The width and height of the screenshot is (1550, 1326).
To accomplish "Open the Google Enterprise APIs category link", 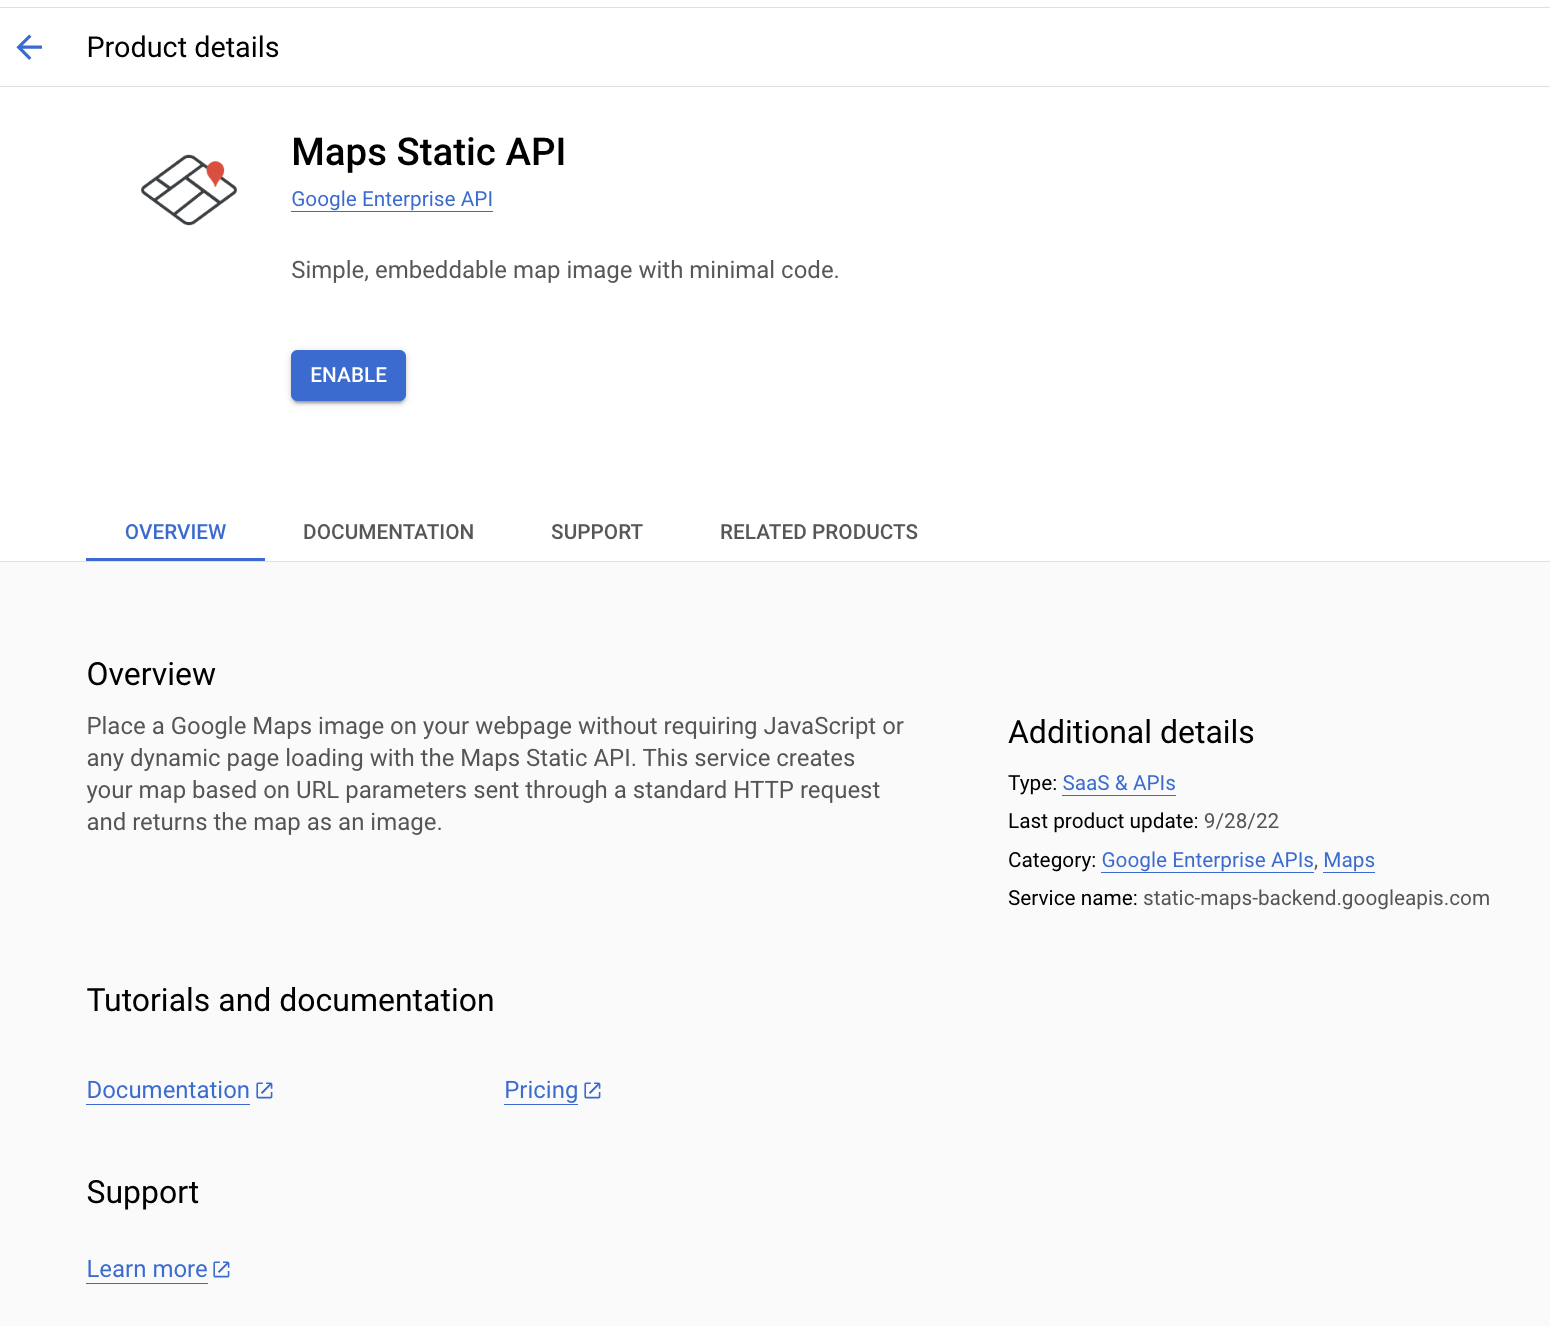I will [x=1207, y=860].
